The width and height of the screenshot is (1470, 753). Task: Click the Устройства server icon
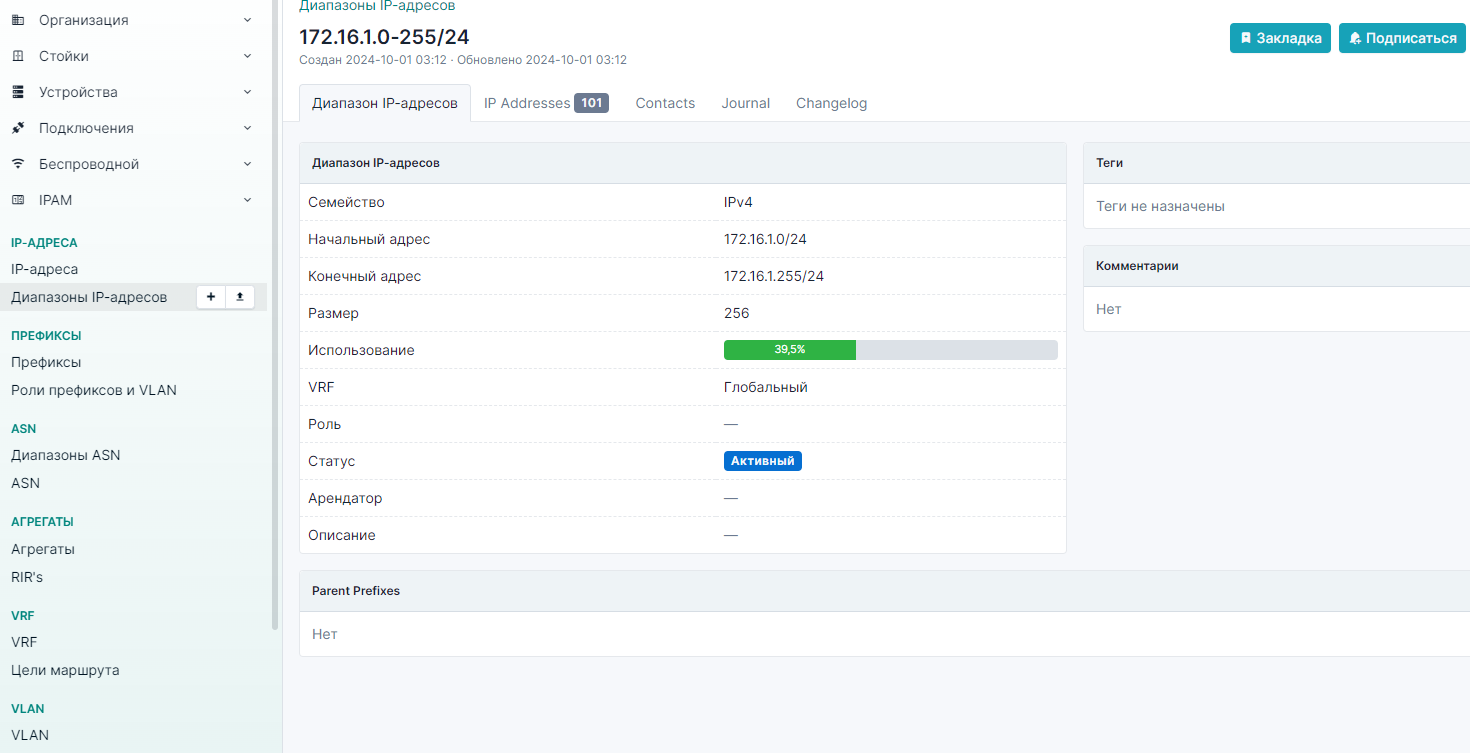18,92
